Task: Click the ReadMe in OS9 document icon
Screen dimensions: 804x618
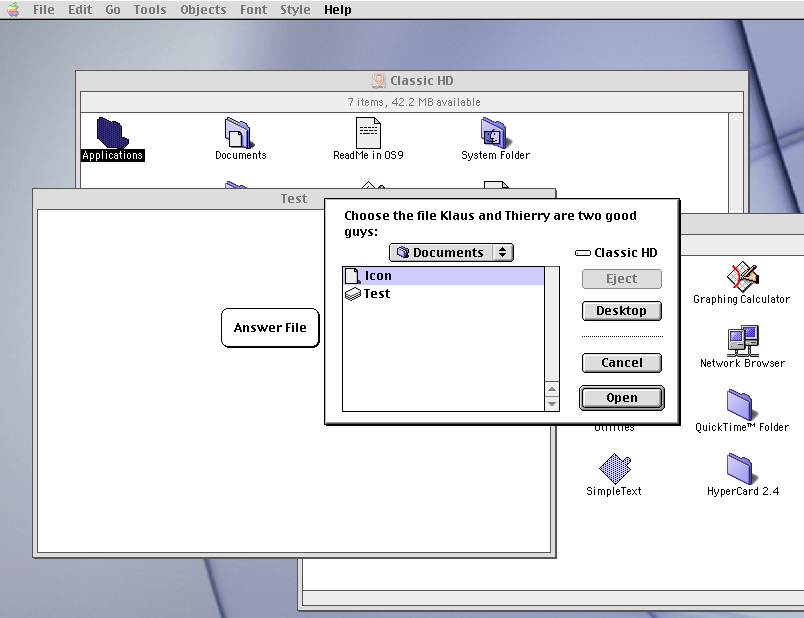Action: [368, 132]
